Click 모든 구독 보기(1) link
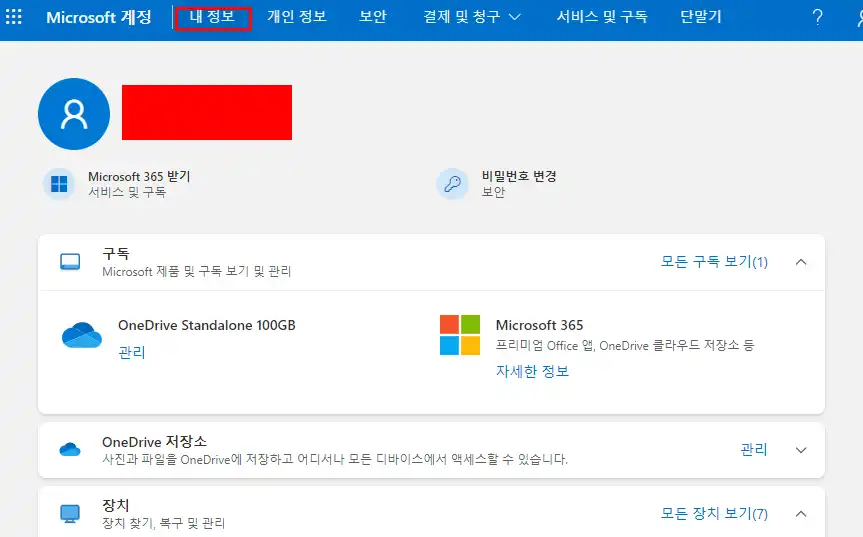The width and height of the screenshot is (863, 537). point(714,262)
